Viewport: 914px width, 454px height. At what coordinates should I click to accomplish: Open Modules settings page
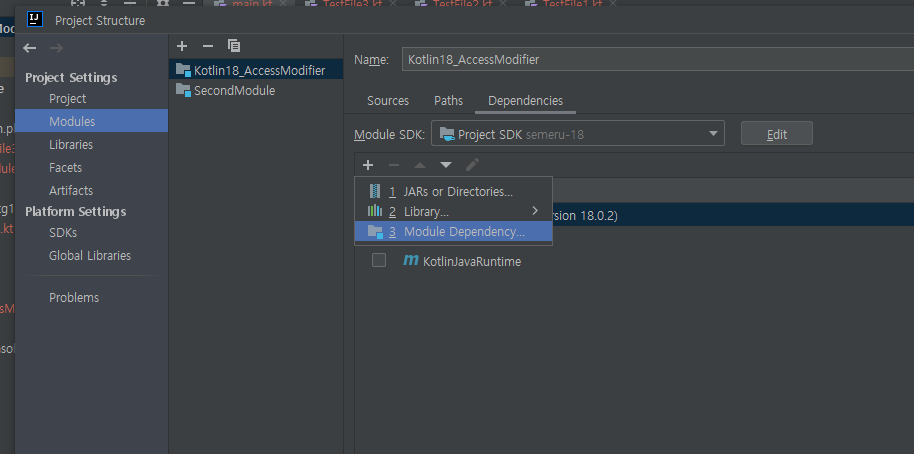click(x=92, y=121)
